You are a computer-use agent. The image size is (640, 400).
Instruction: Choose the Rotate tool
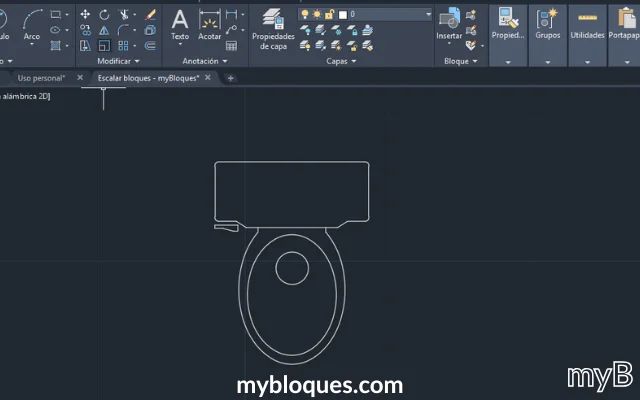pos(104,15)
